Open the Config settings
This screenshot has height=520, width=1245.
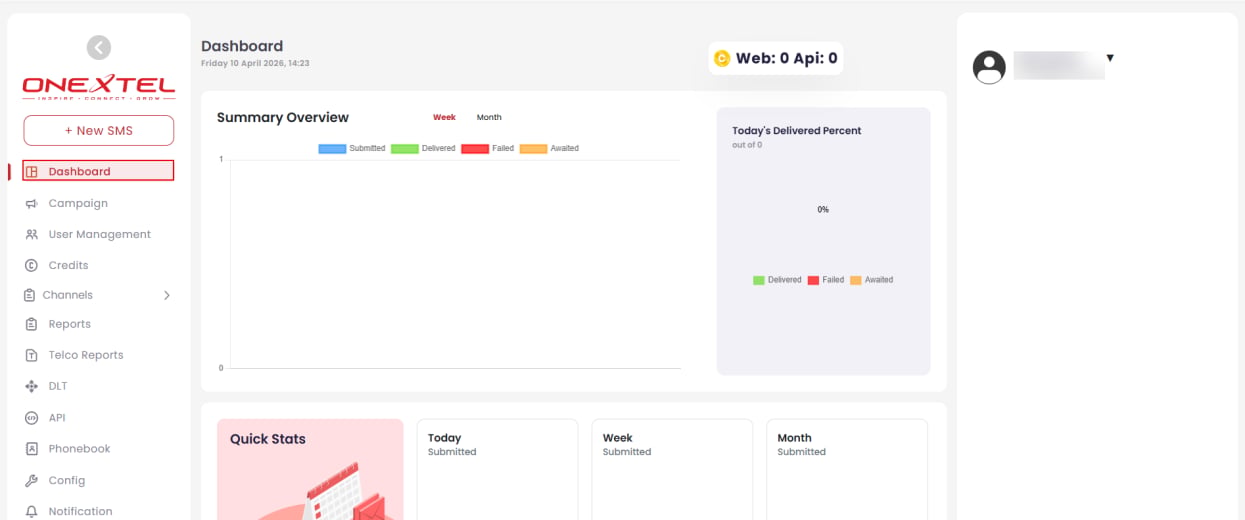click(x=67, y=480)
